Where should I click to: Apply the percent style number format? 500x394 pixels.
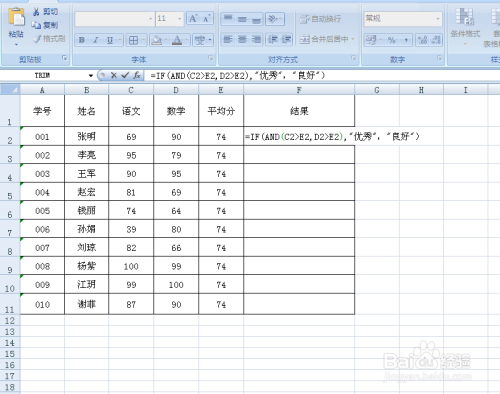(x=392, y=40)
